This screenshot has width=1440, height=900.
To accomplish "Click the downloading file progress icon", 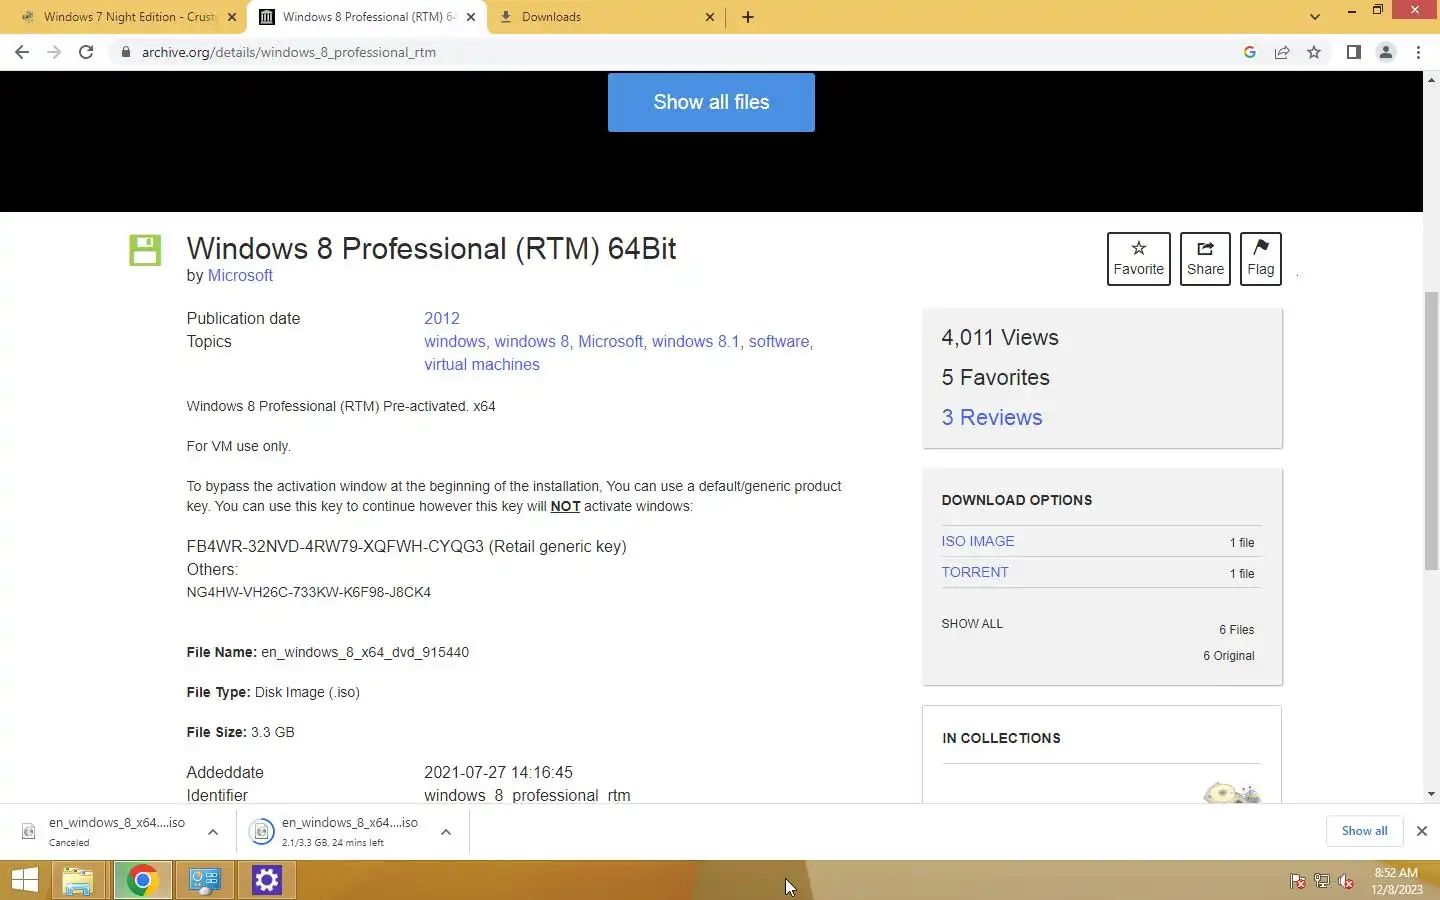I will click(x=261, y=832).
